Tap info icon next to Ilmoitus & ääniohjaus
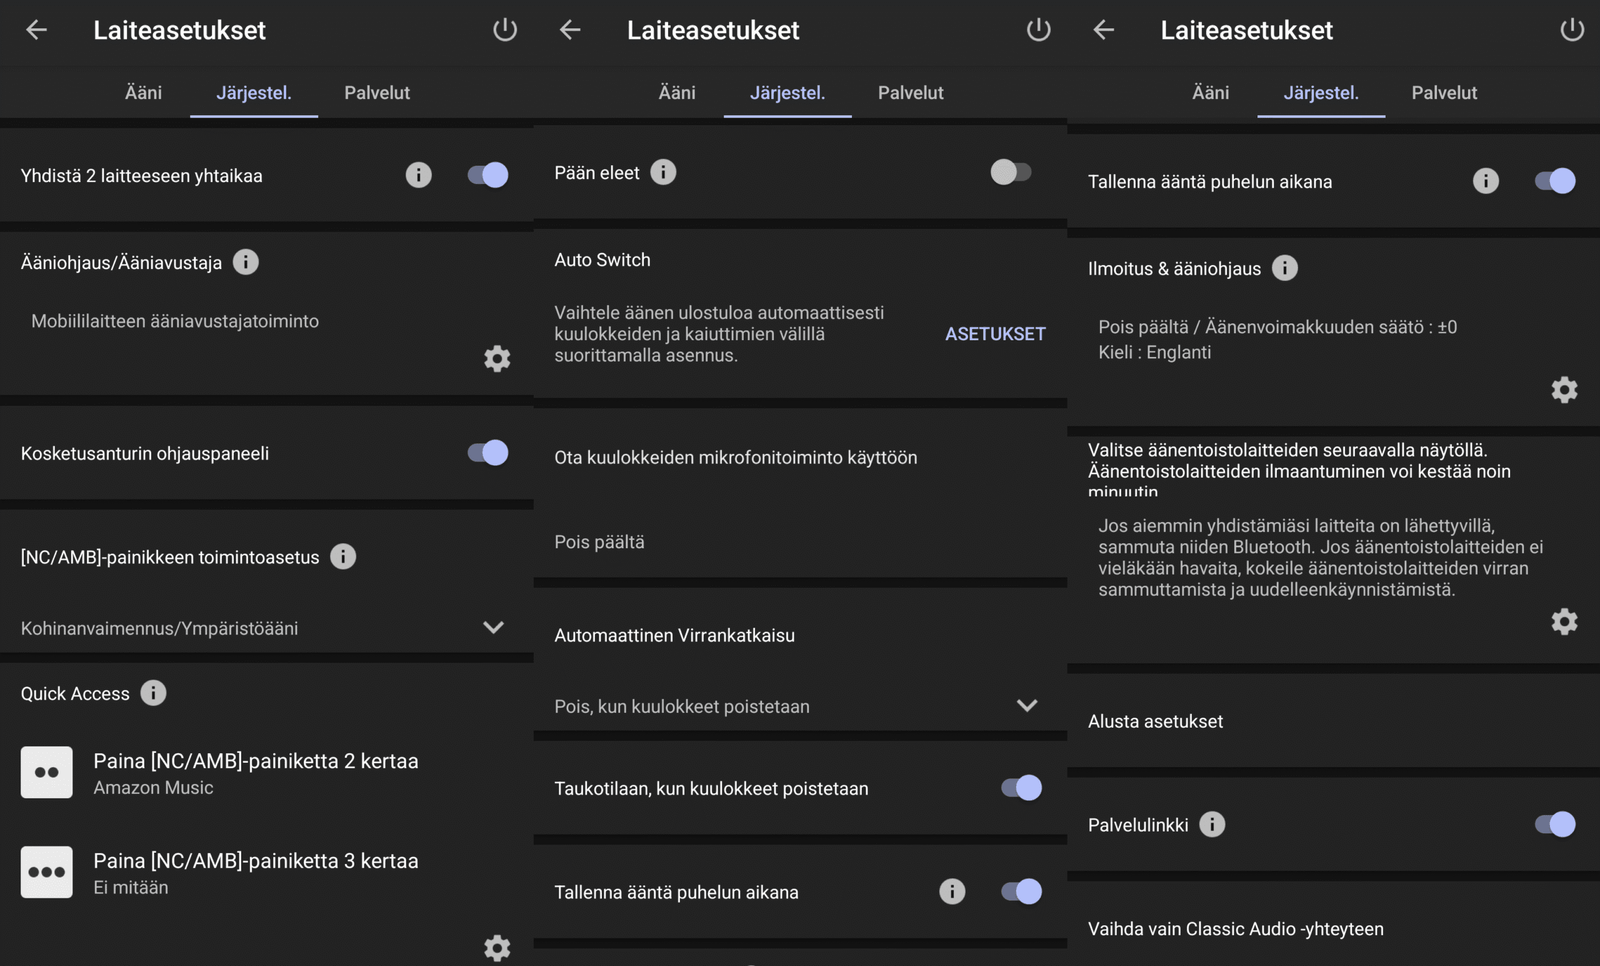Image resolution: width=1600 pixels, height=966 pixels. (1285, 268)
